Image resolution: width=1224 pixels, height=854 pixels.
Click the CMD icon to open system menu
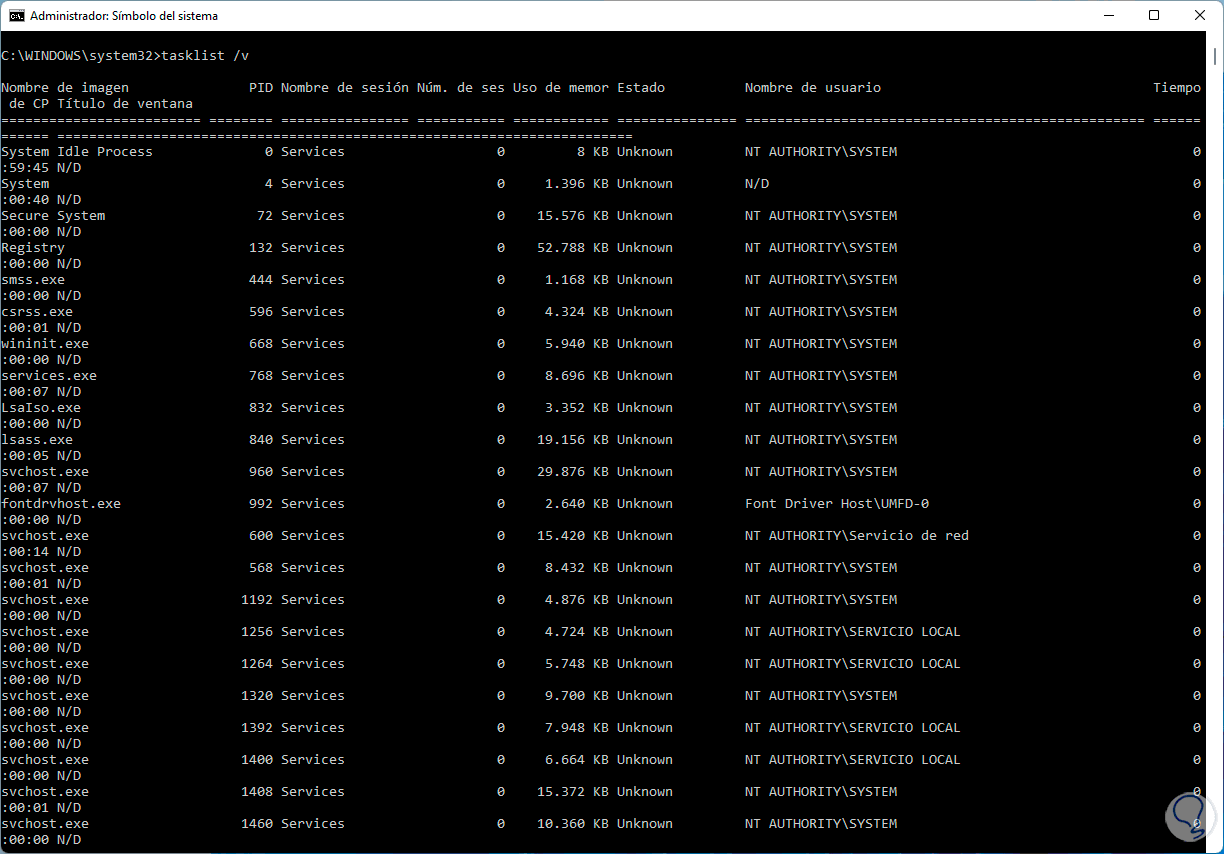pos(14,15)
